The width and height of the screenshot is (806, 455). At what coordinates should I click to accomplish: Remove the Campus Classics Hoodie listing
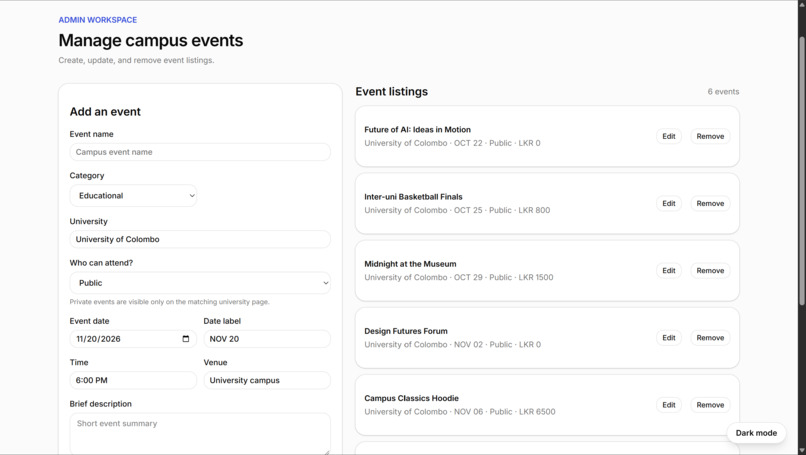coord(710,405)
